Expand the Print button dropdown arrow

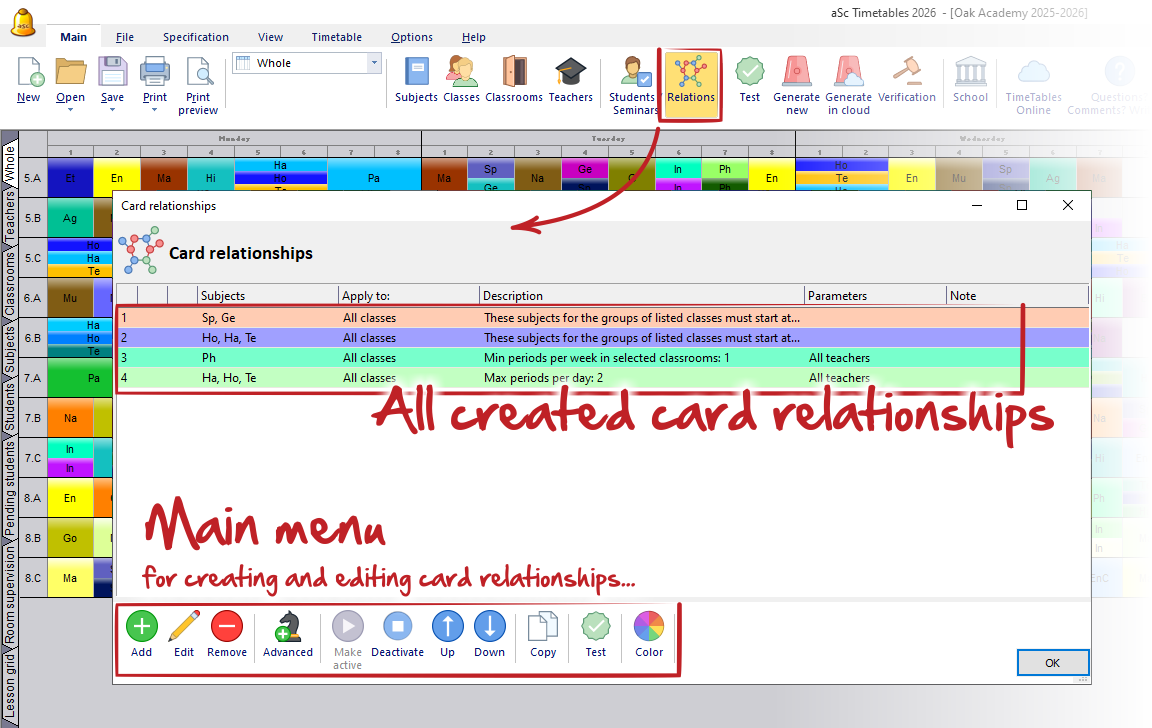point(154,110)
